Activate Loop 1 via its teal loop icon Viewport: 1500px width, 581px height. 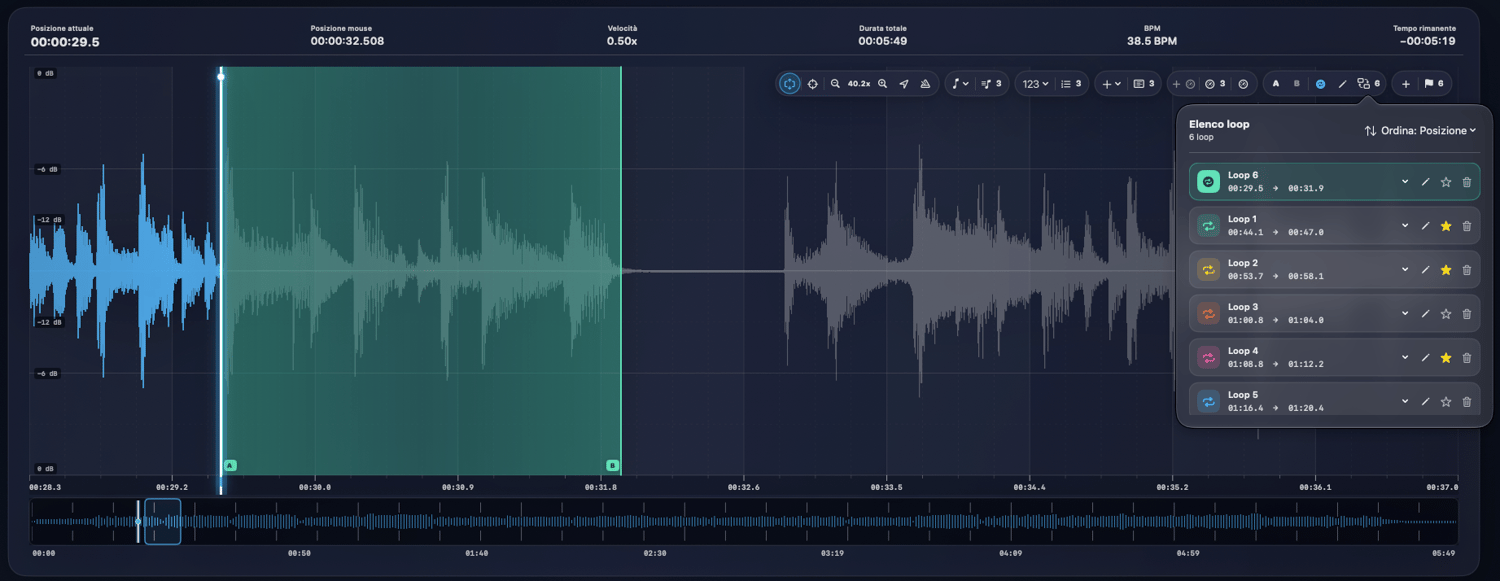1208,226
